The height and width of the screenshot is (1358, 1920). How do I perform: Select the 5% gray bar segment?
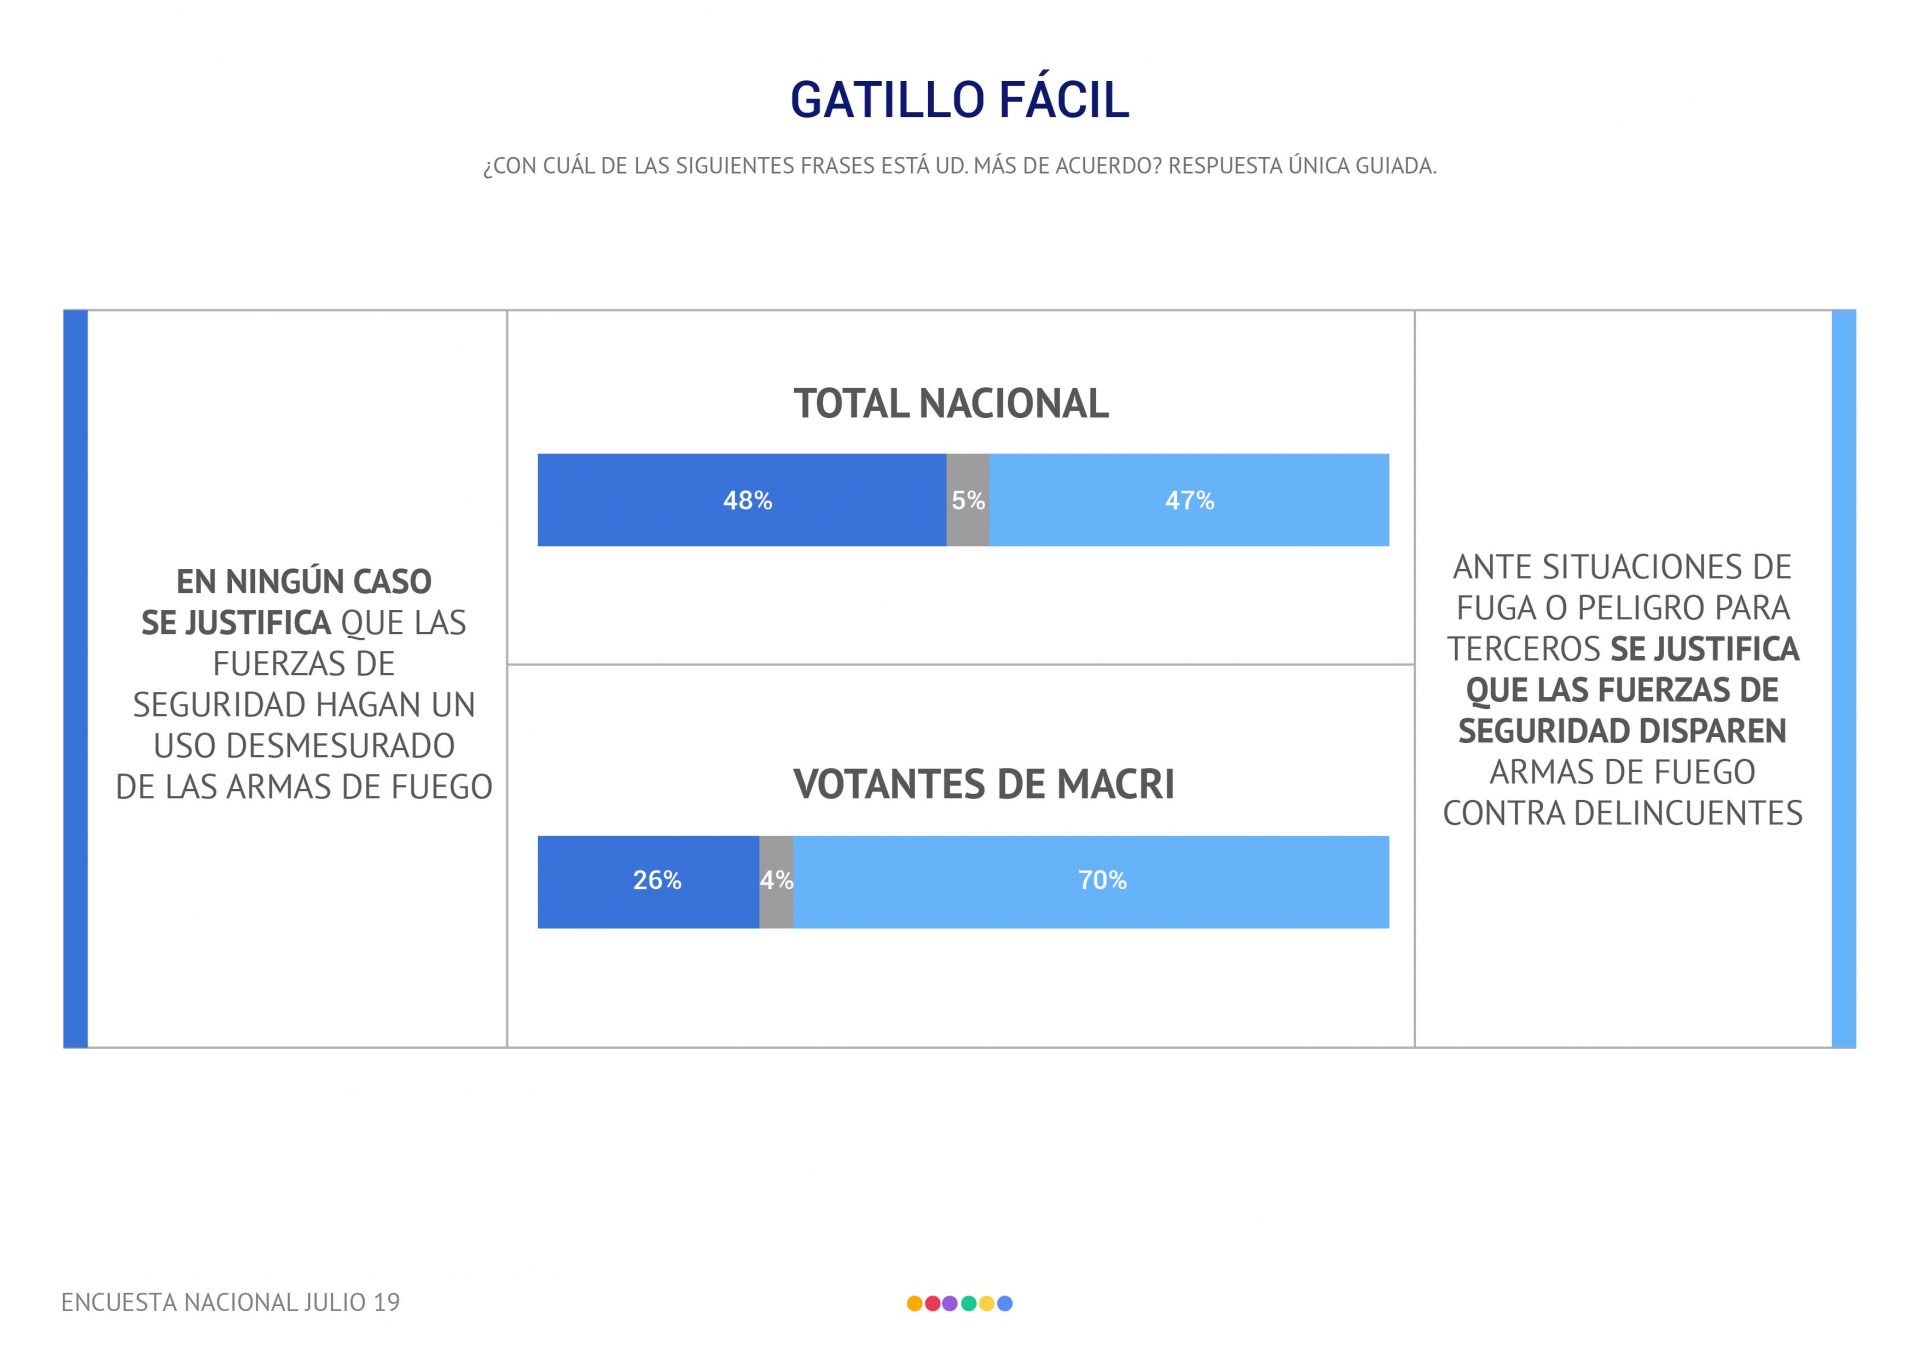point(968,500)
